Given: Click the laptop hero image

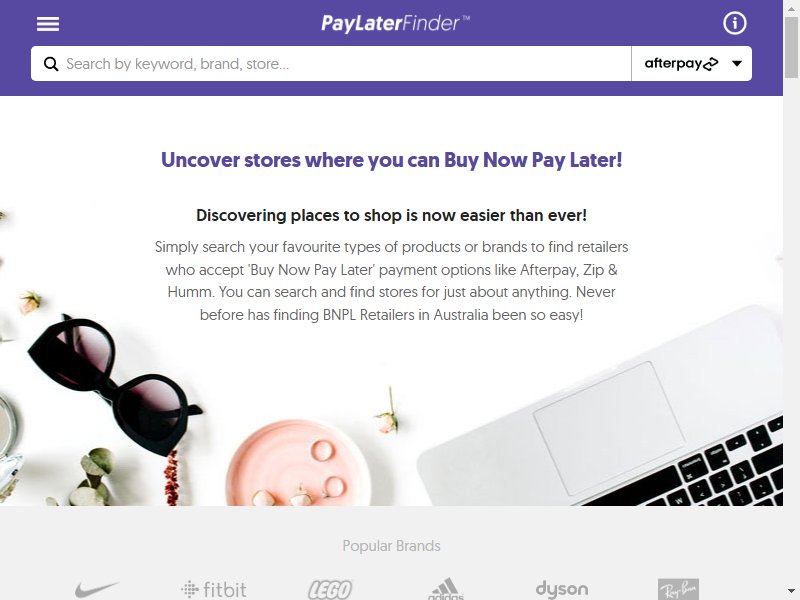Looking at the screenshot, I should (601, 407).
